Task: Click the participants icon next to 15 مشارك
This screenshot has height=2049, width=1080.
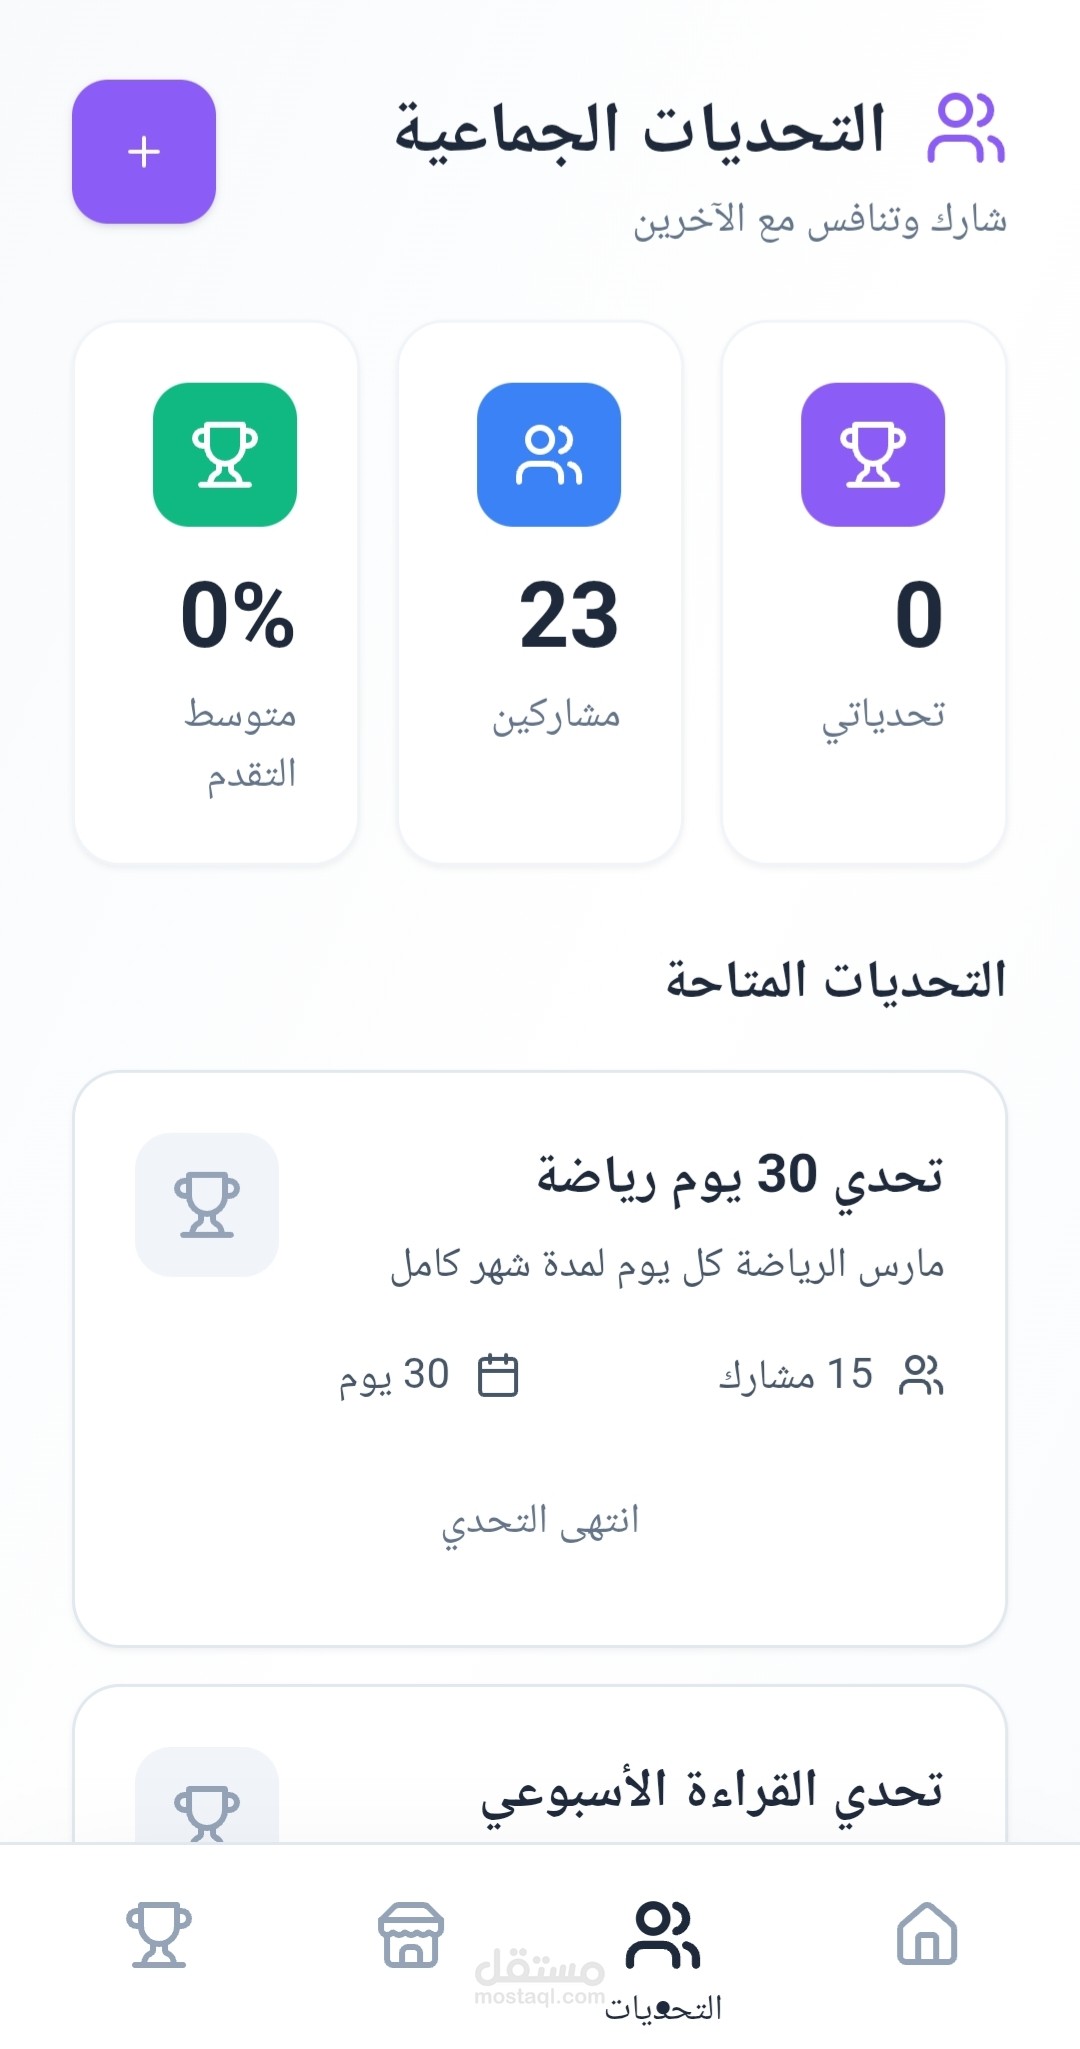Action: click(921, 1375)
